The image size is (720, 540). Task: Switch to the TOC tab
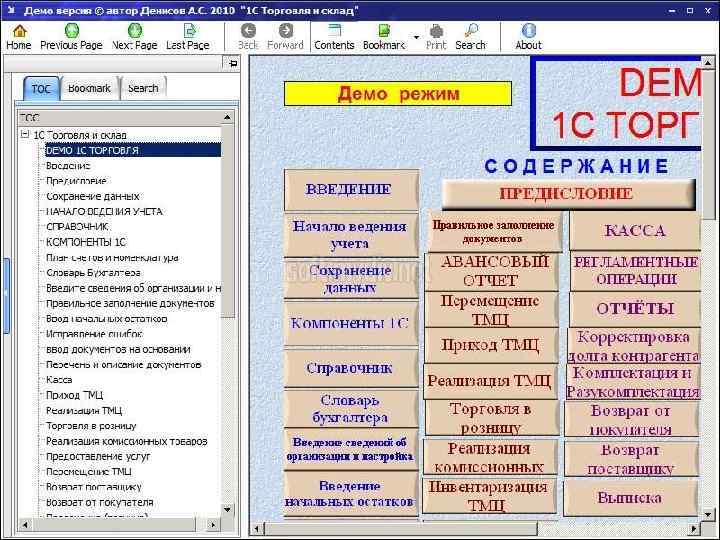click(x=41, y=88)
